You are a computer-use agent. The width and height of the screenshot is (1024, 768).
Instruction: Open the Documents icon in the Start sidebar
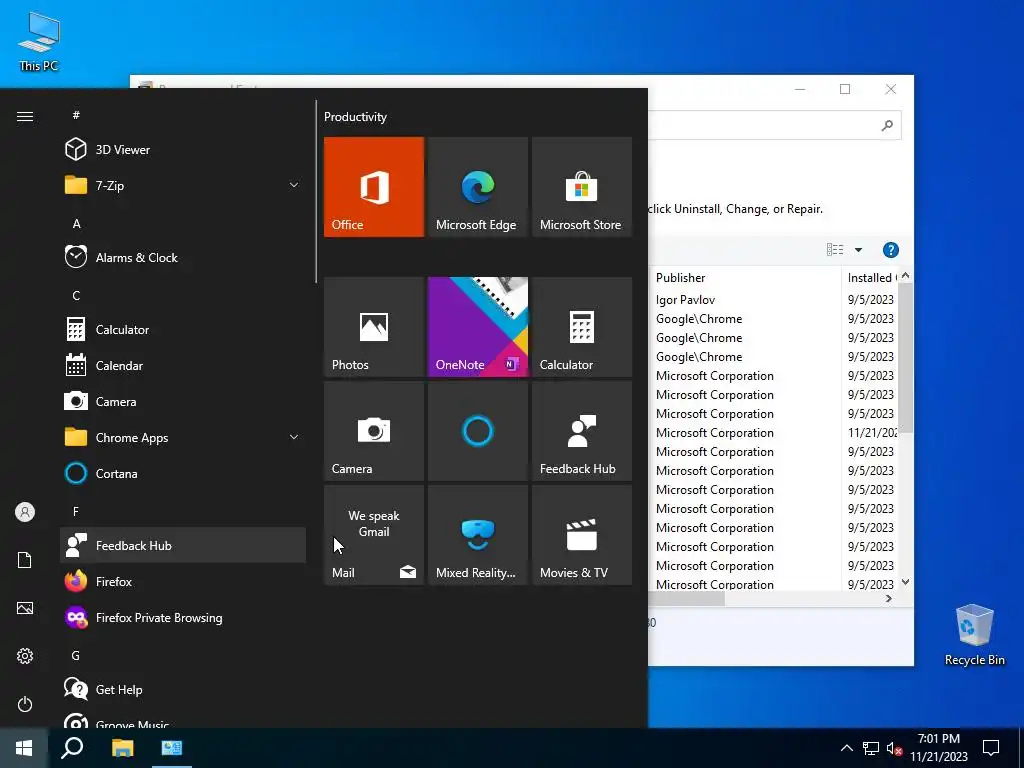click(25, 560)
